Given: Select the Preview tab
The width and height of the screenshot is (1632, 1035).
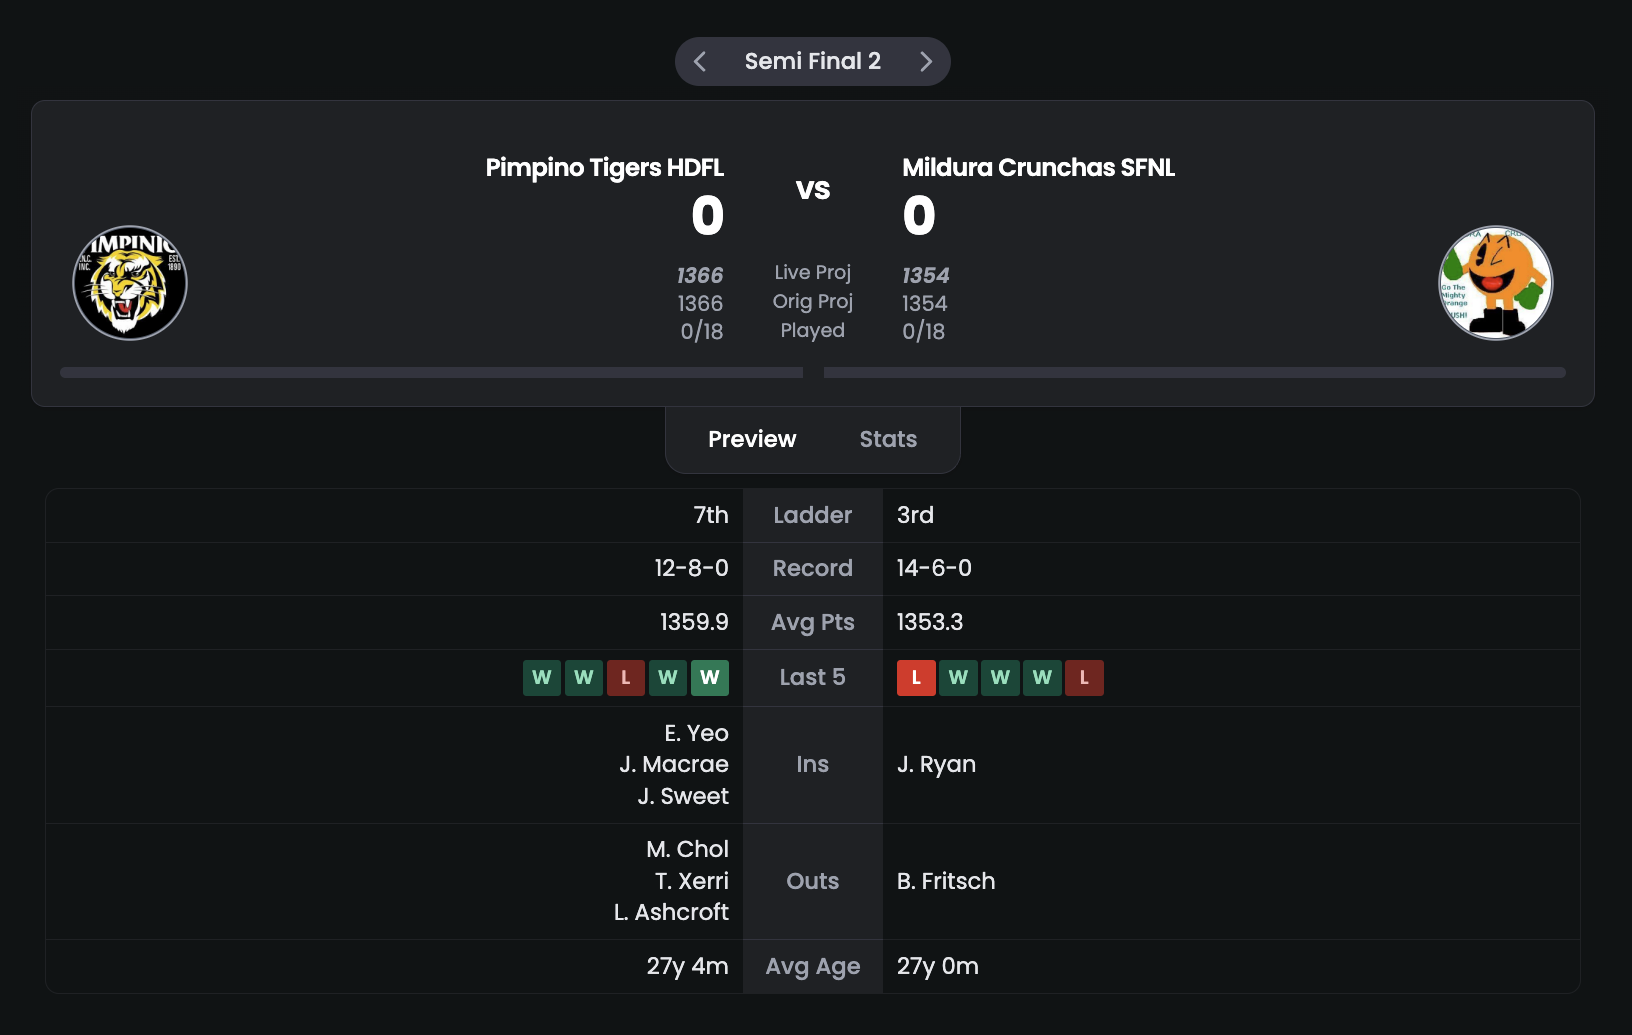Looking at the screenshot, I should [752, 439].
